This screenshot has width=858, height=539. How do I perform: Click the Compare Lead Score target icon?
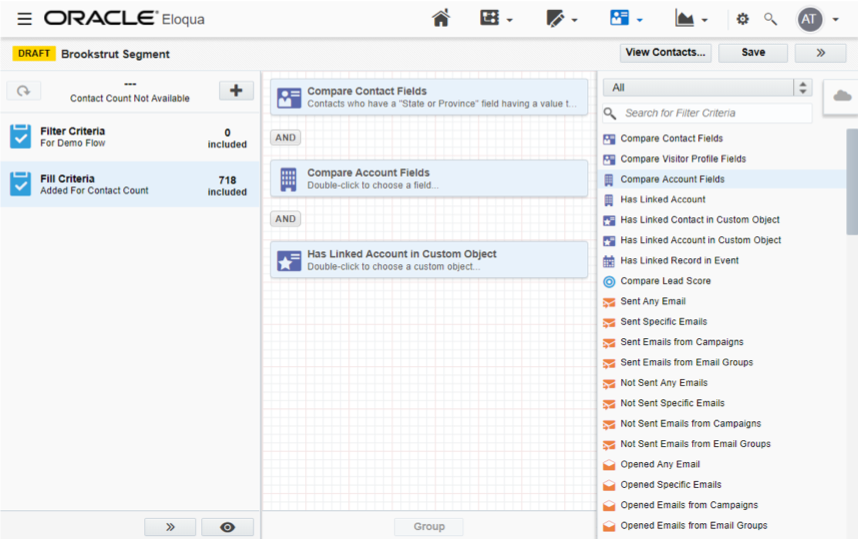pyautogui.click(x=609, y=282)
